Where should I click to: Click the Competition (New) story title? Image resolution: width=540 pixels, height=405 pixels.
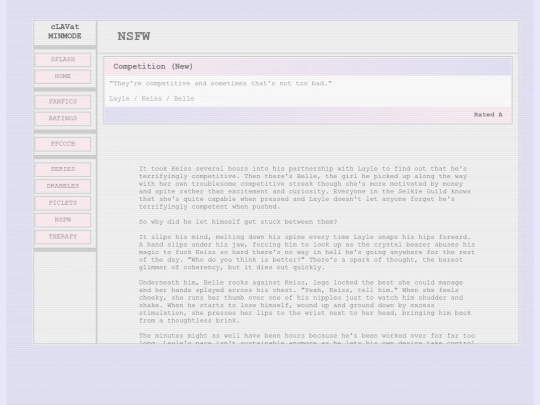tap(153, 66)
